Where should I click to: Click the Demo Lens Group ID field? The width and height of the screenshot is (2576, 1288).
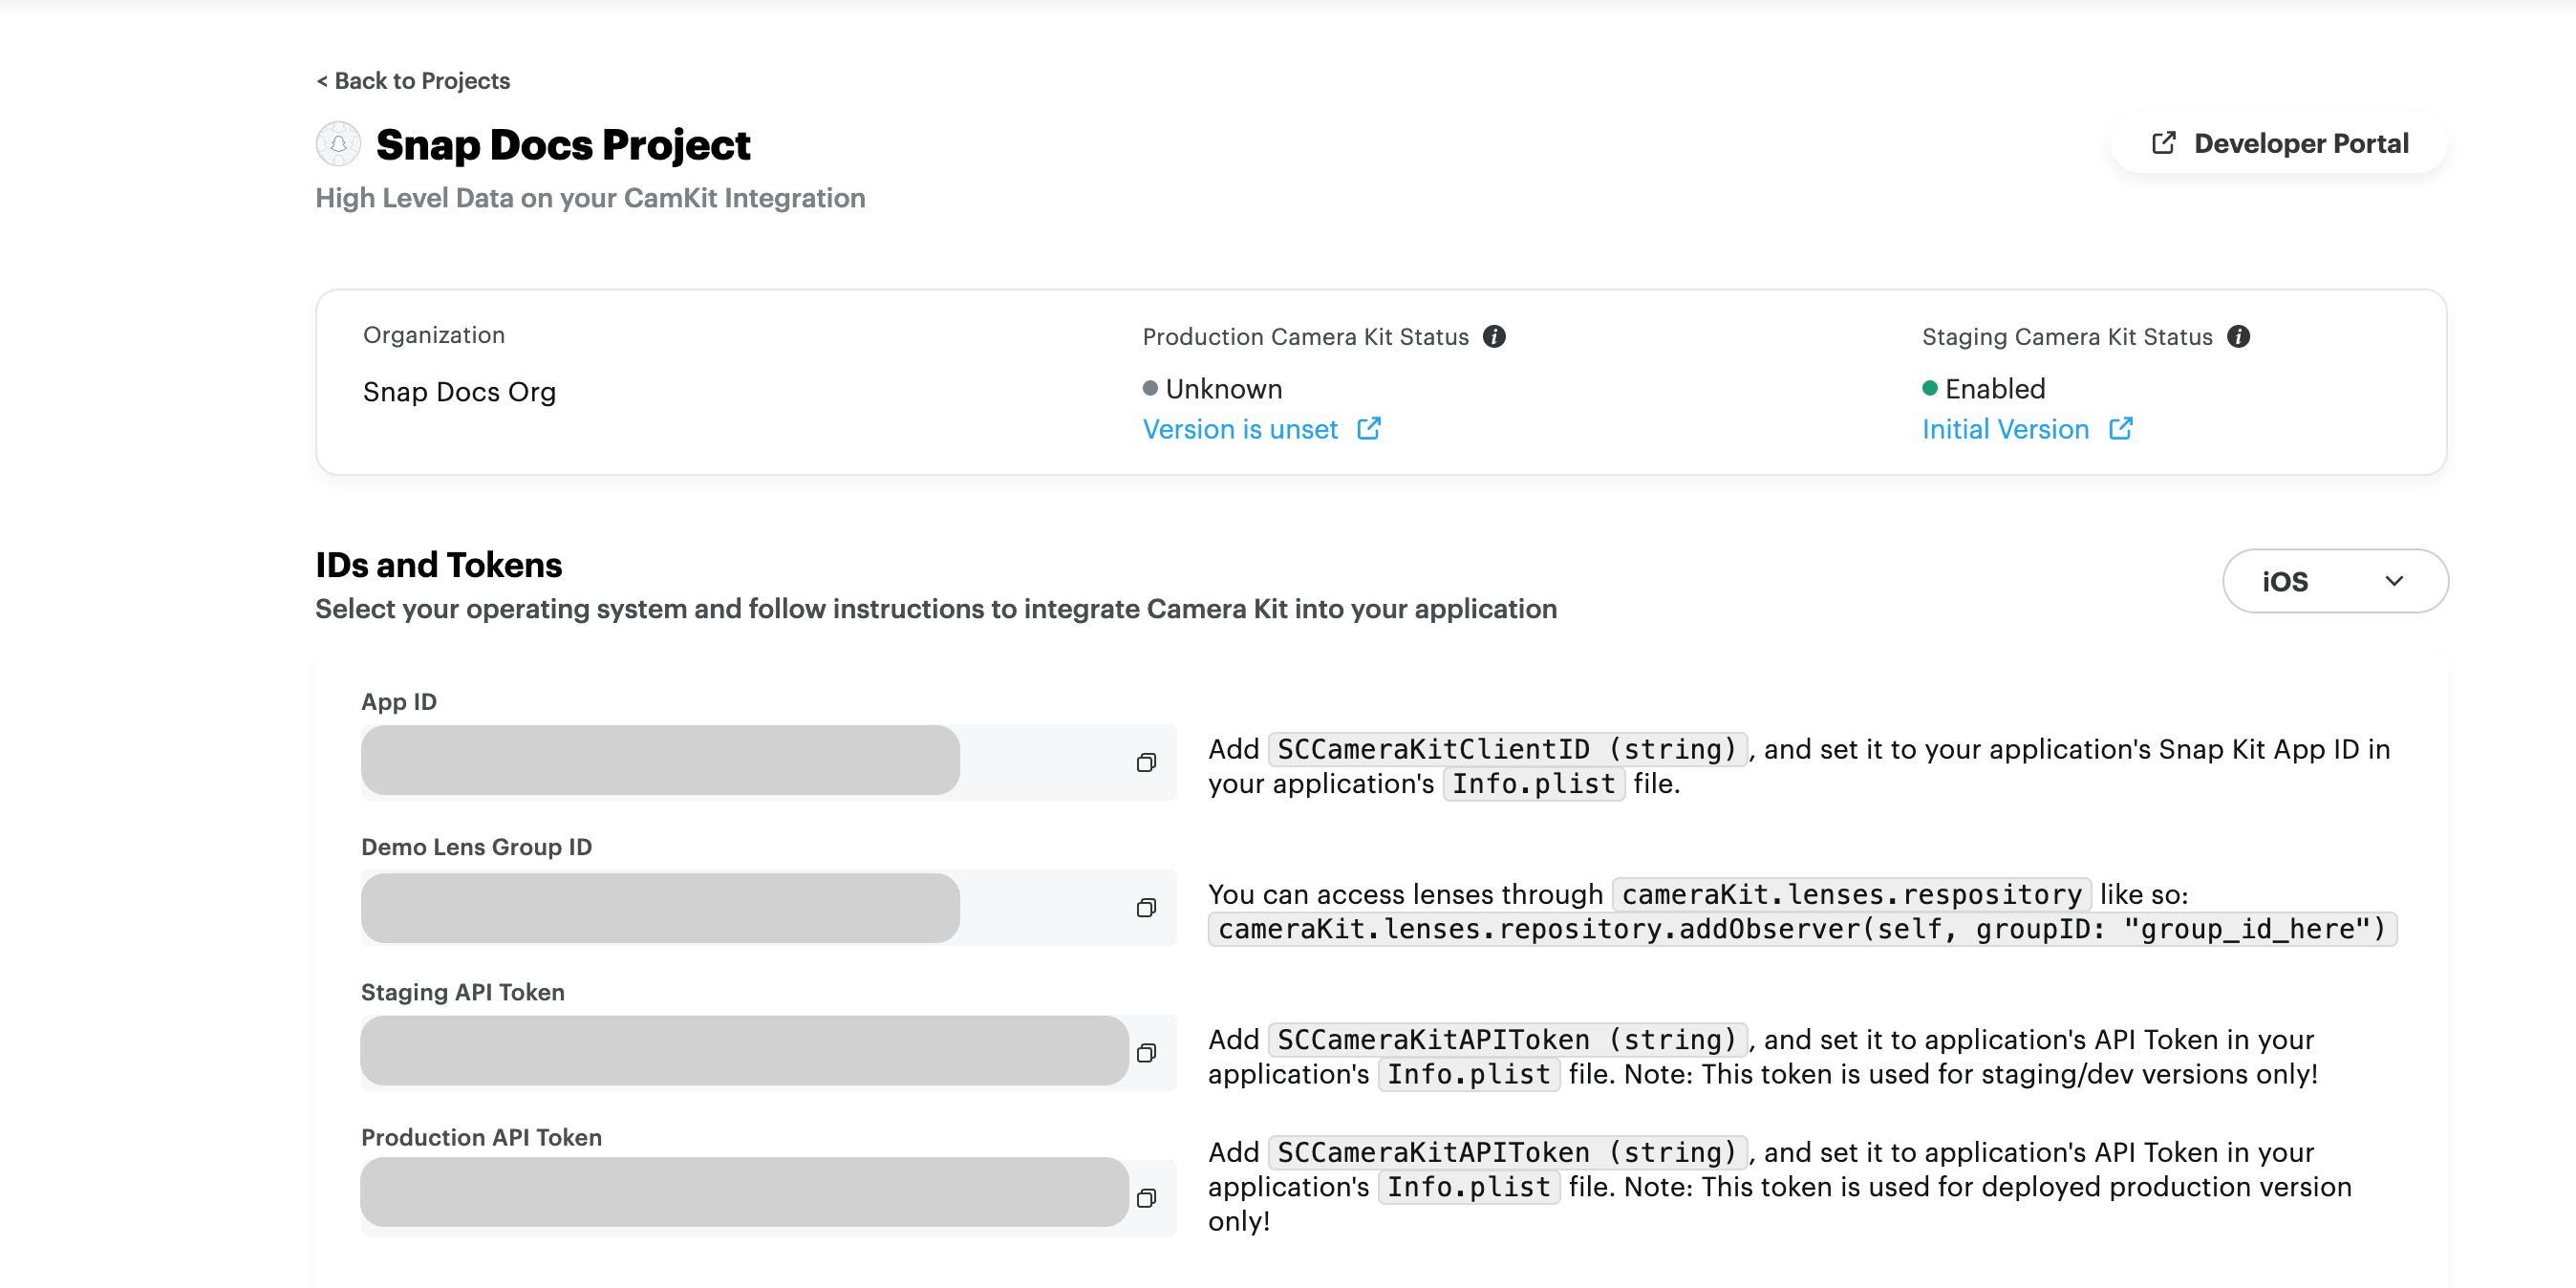(x=660, y=908)
